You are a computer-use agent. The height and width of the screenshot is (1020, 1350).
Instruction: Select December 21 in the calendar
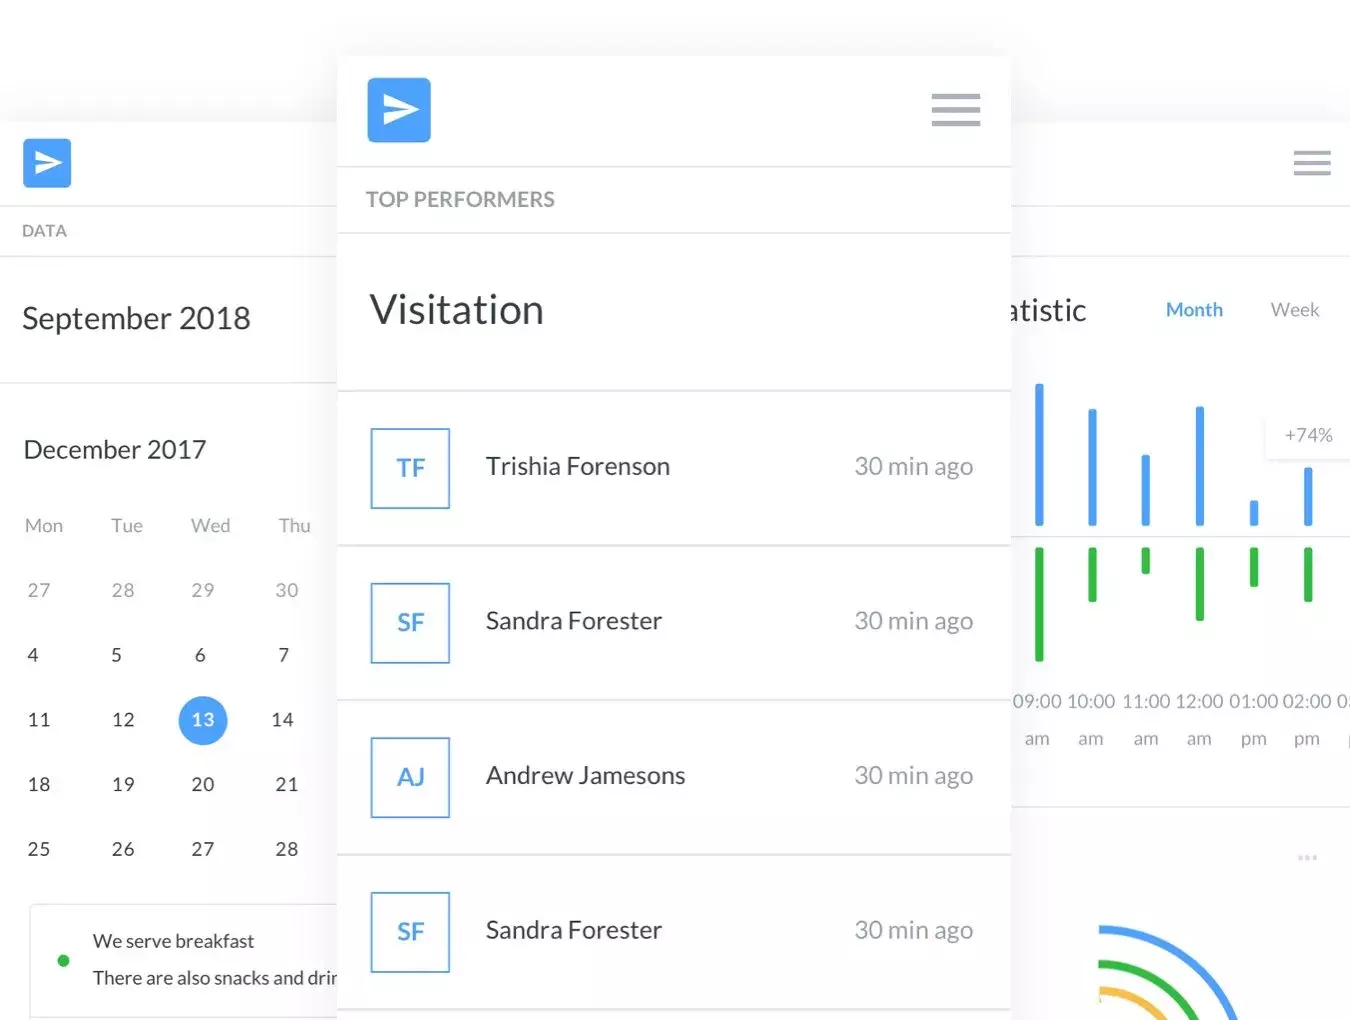(287, 785)
